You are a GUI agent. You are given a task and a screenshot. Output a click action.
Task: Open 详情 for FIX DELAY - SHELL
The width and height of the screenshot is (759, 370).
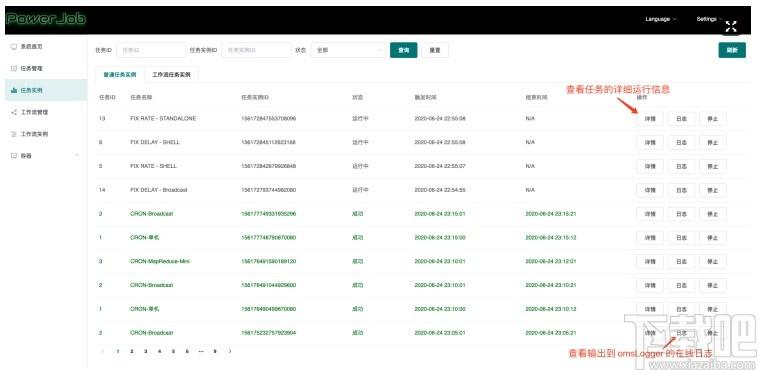(x=650, y=142)
